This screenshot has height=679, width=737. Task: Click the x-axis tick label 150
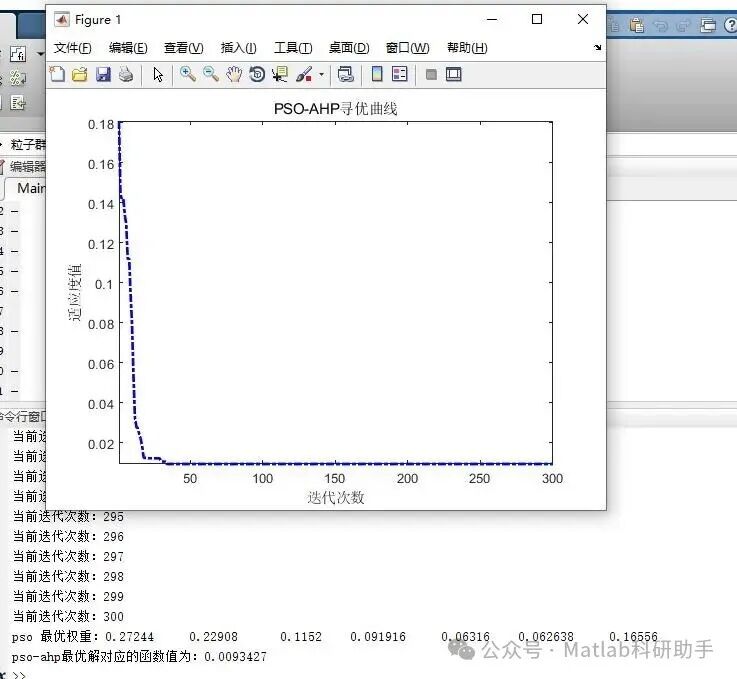[334, 478]
